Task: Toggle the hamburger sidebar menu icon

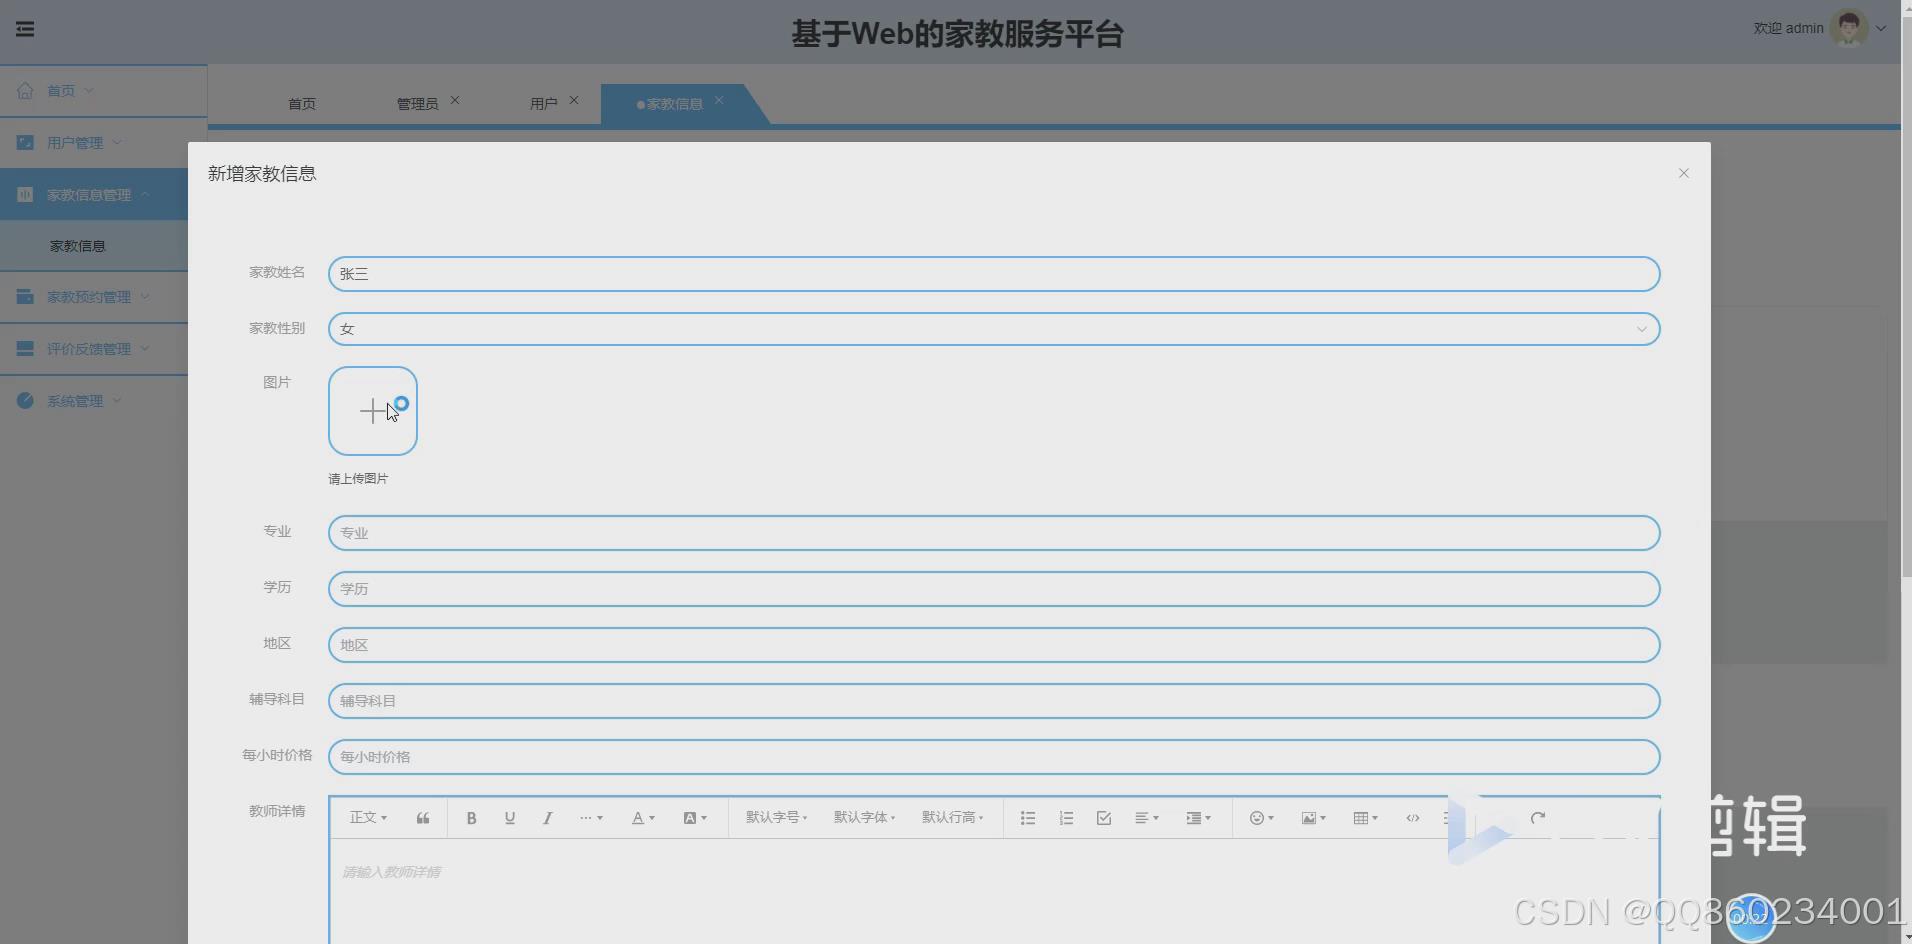Action: [x=25, y=29]
